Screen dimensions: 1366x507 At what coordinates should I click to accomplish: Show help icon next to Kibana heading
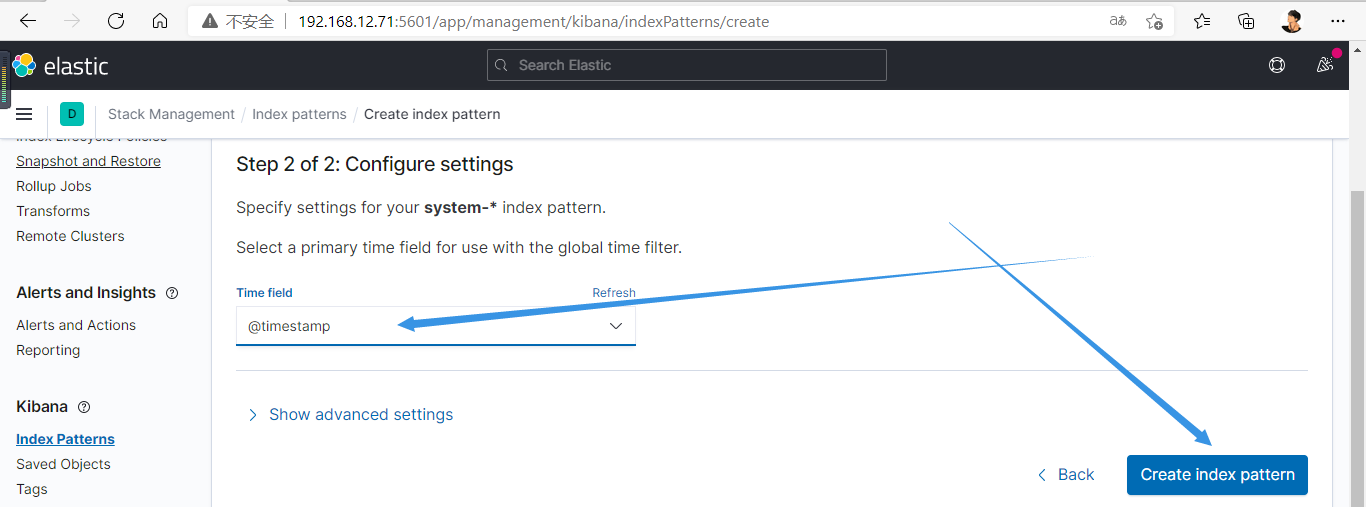pyautogui.click(x=84, y=407)
